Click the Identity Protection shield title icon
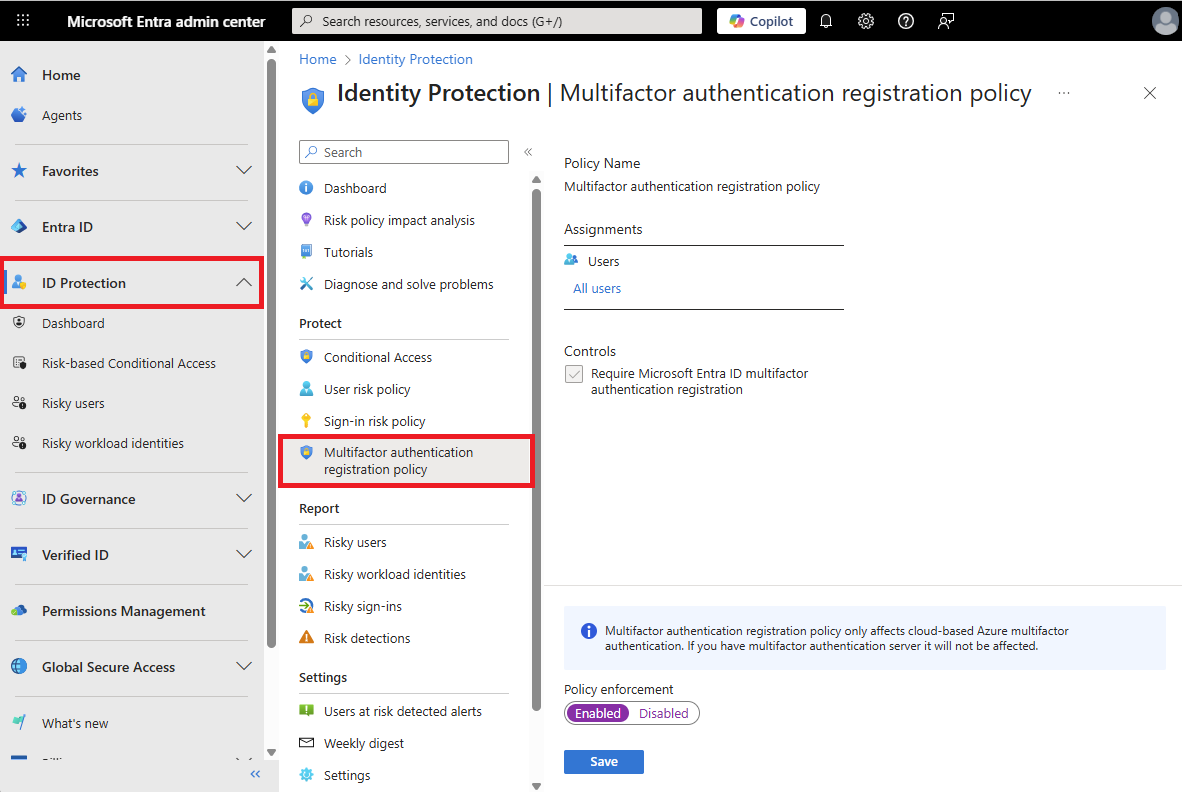This screenshot has width=1182, height=792. pos(313,99)
